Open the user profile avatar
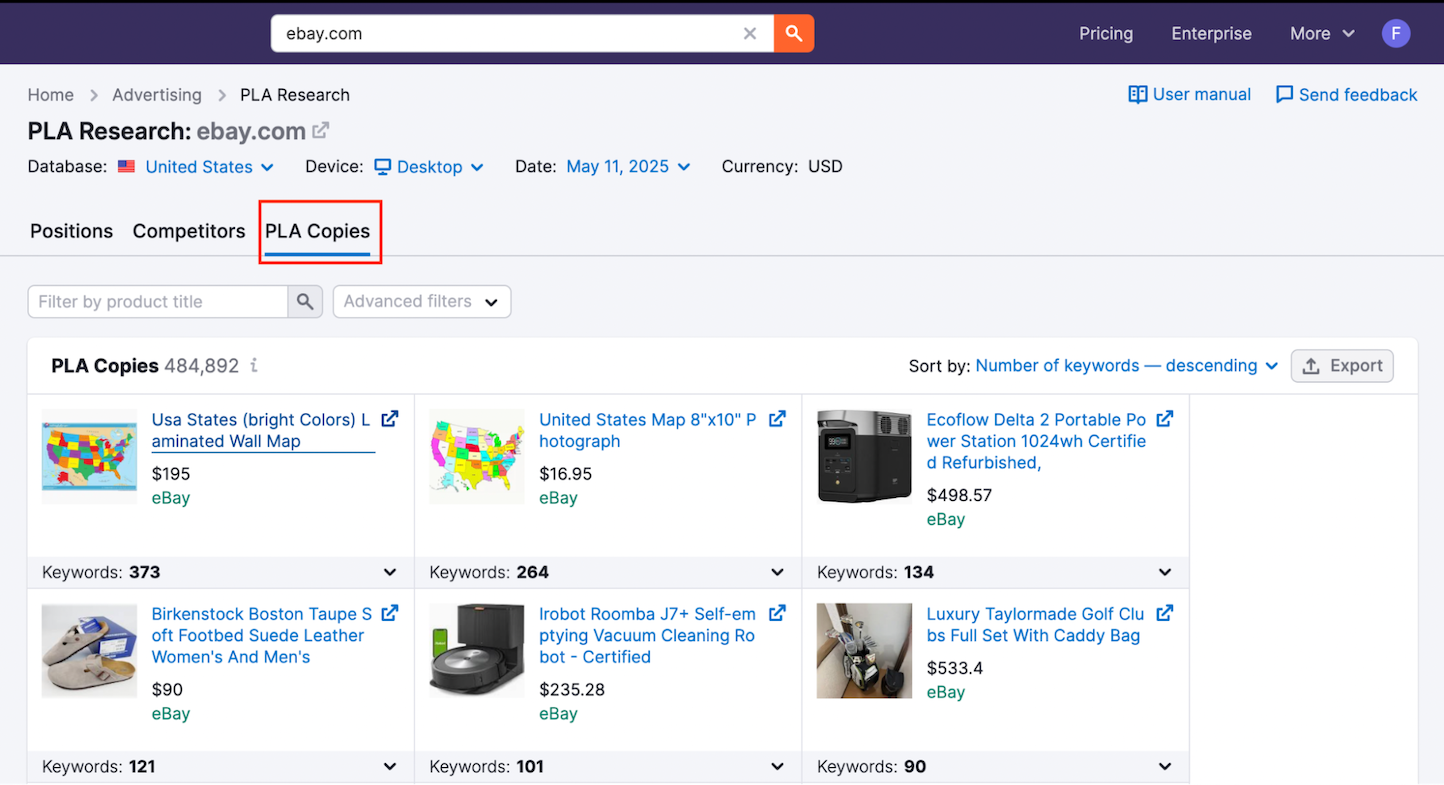The width and height of the screenshot is (1444, 785). coord(1396,33)
